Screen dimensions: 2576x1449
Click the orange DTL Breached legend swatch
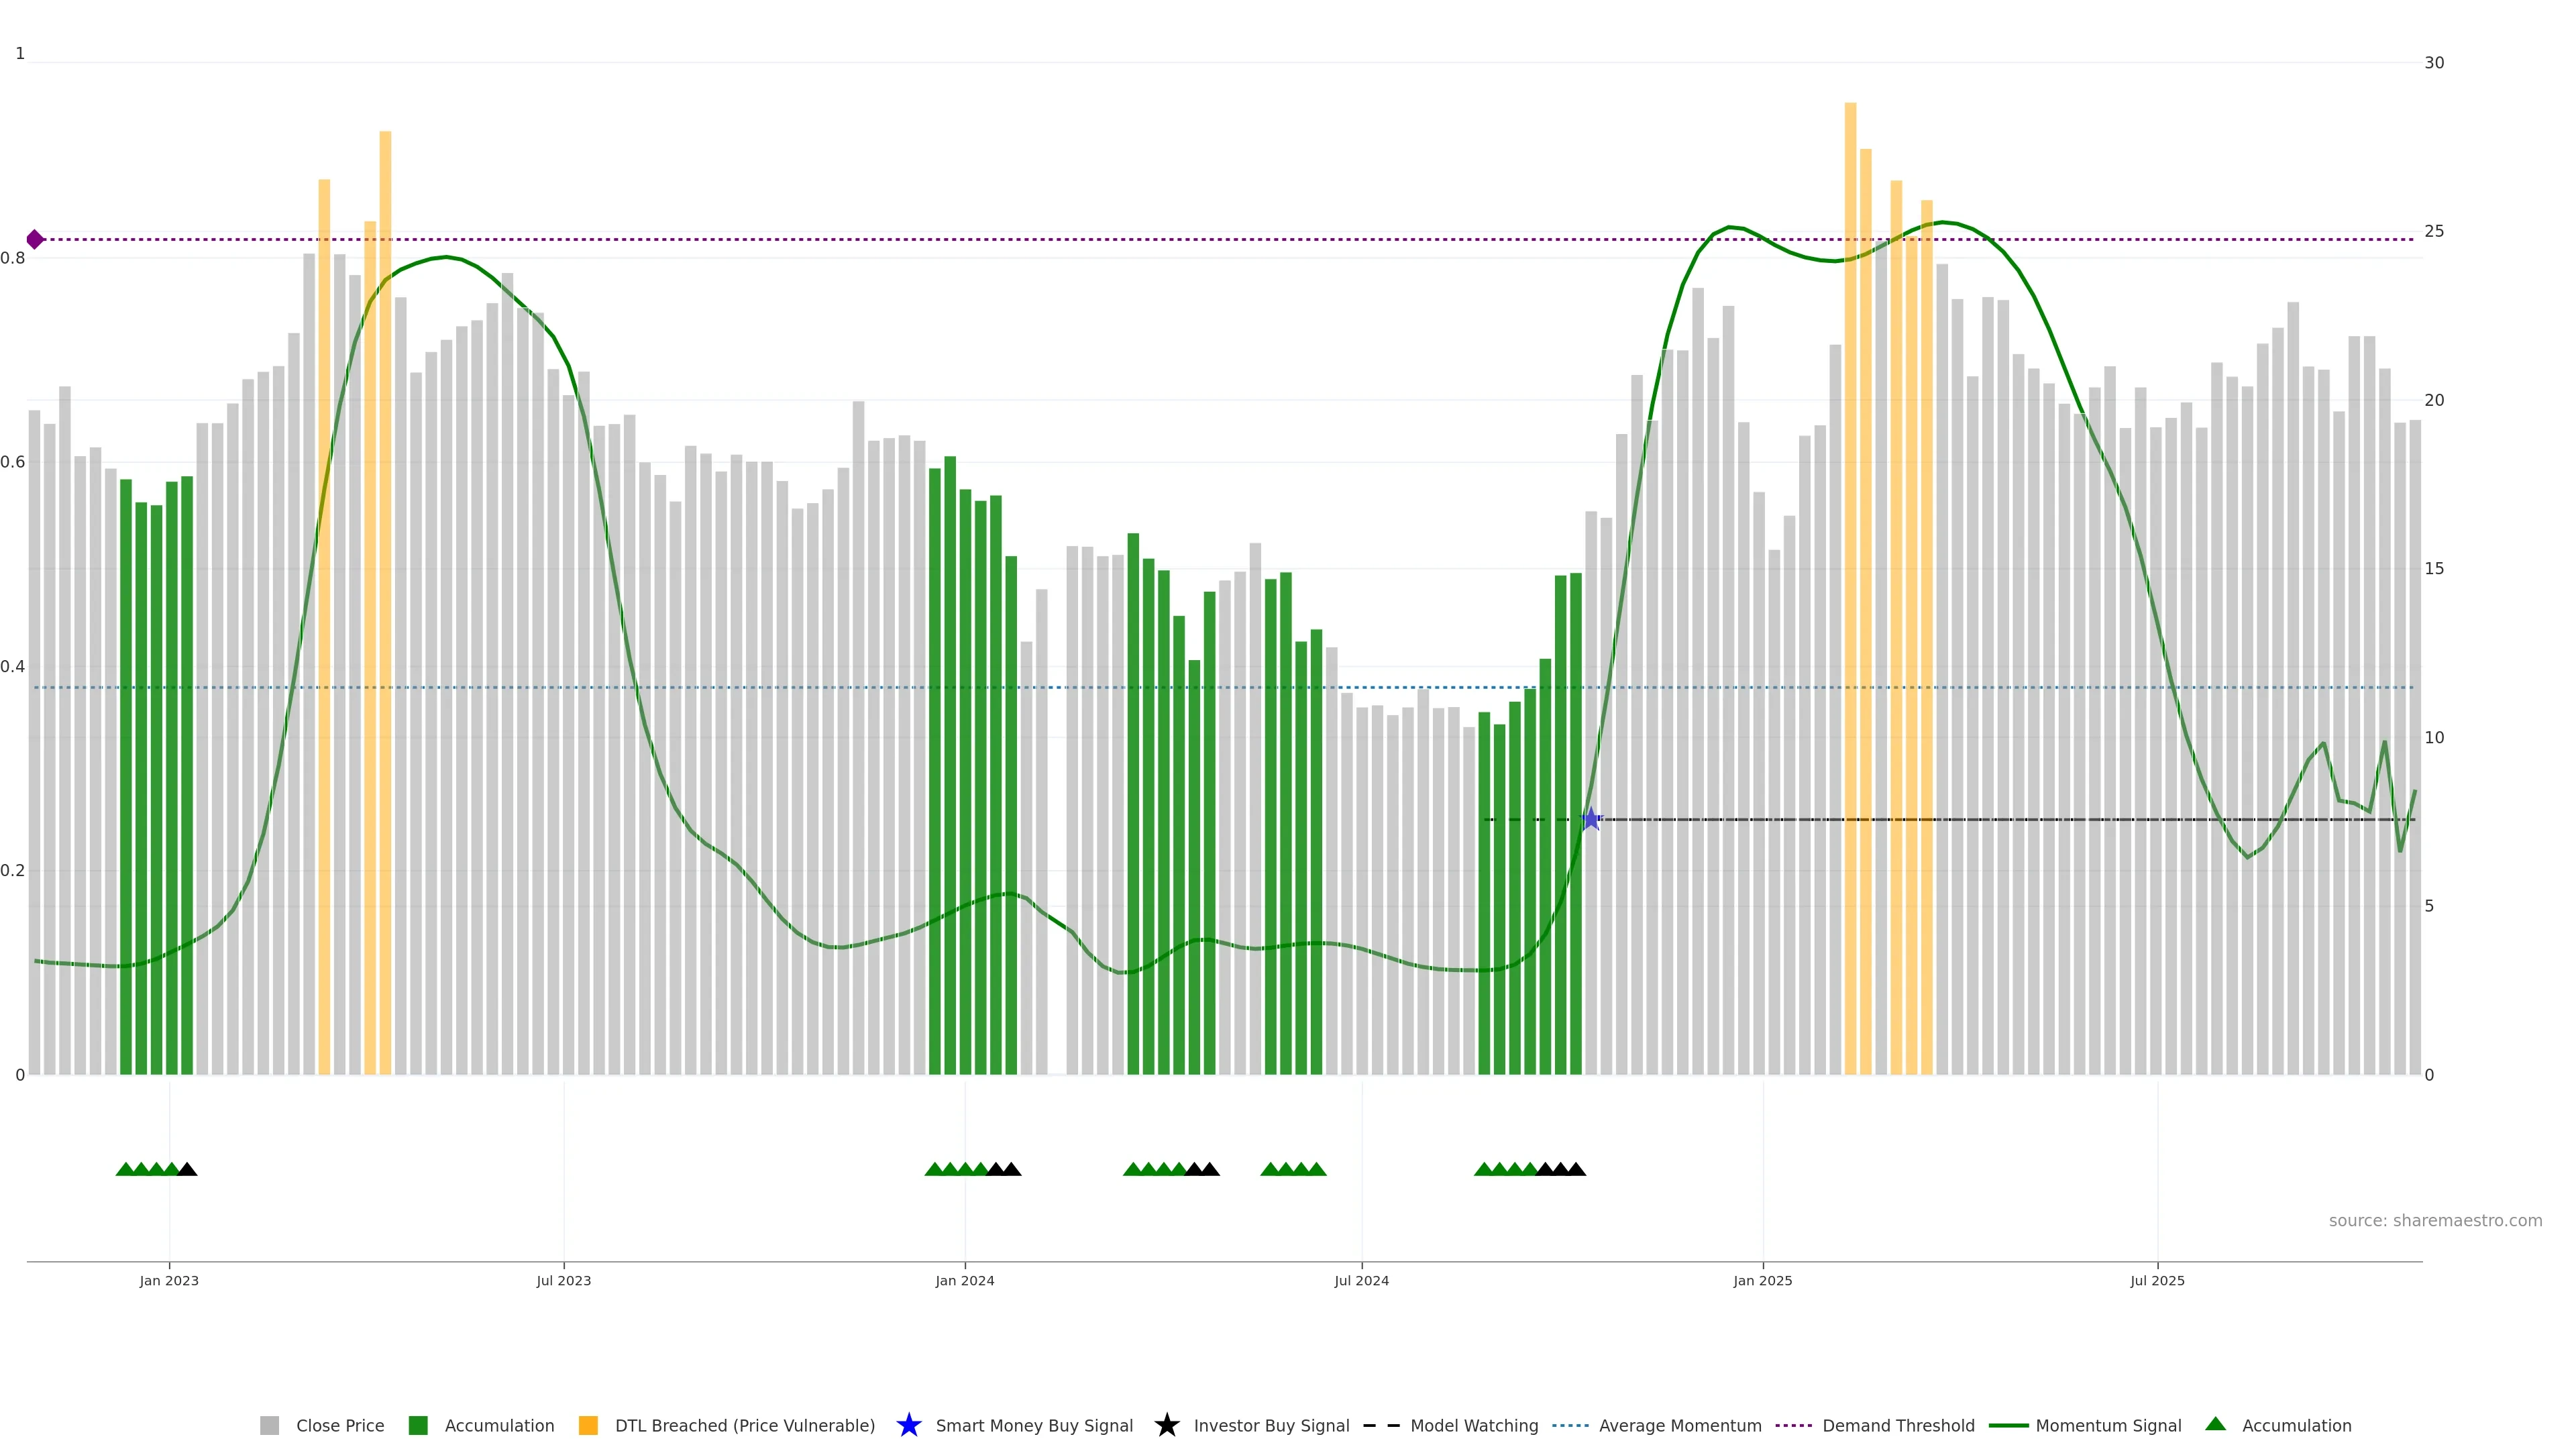pyautogui.click(x=588, y=1425)
